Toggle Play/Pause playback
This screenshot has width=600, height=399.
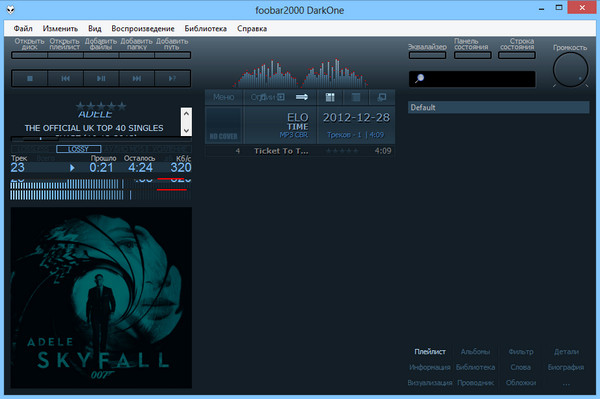(101, 78)
